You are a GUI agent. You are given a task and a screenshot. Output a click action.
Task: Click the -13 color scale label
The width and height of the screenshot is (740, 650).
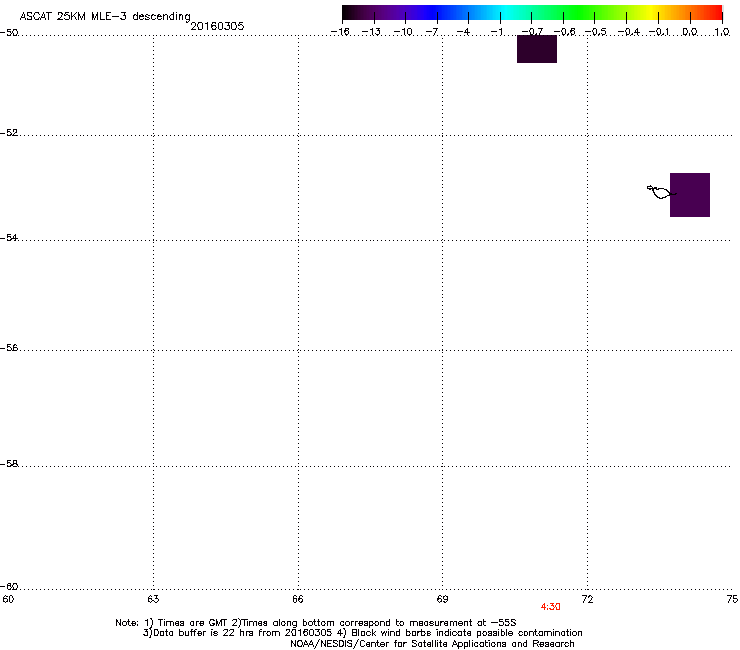click(371, 32)
